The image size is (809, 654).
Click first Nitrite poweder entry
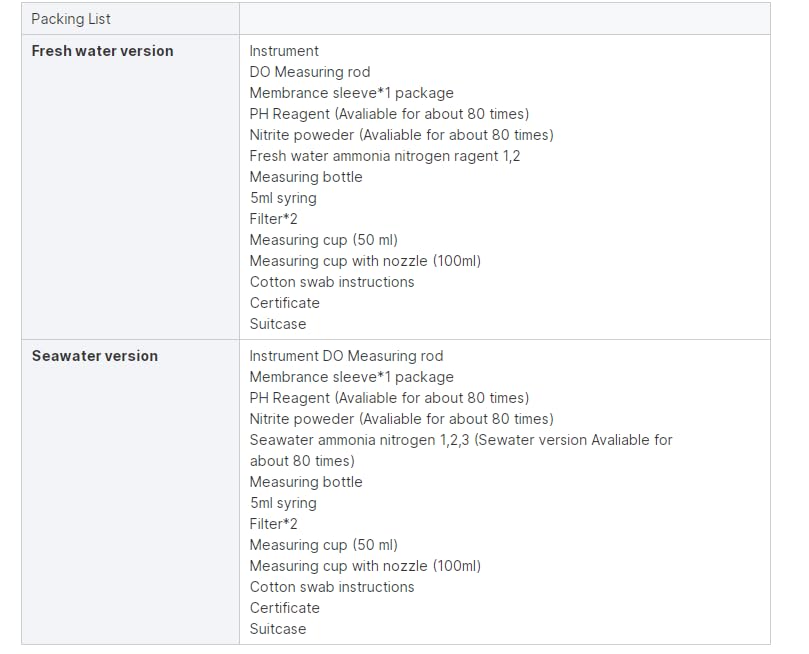pos(401,135)
